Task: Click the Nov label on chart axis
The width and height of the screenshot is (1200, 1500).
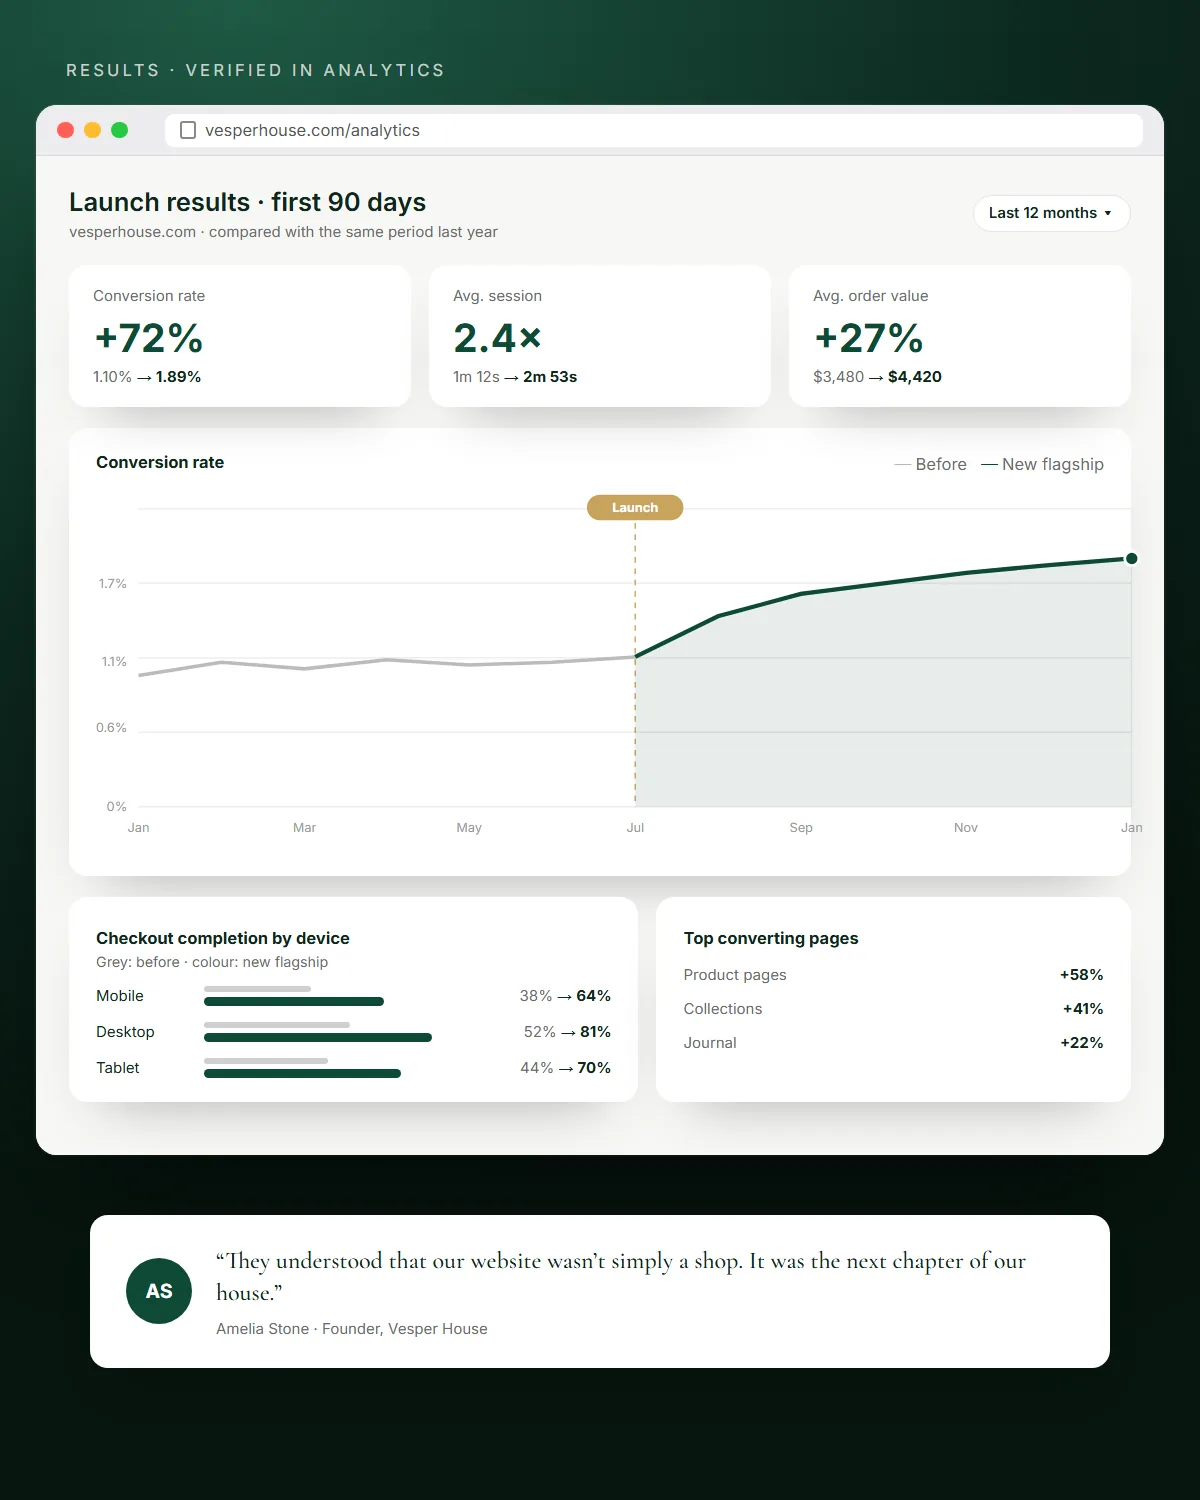Action: (x=966, y=828)
